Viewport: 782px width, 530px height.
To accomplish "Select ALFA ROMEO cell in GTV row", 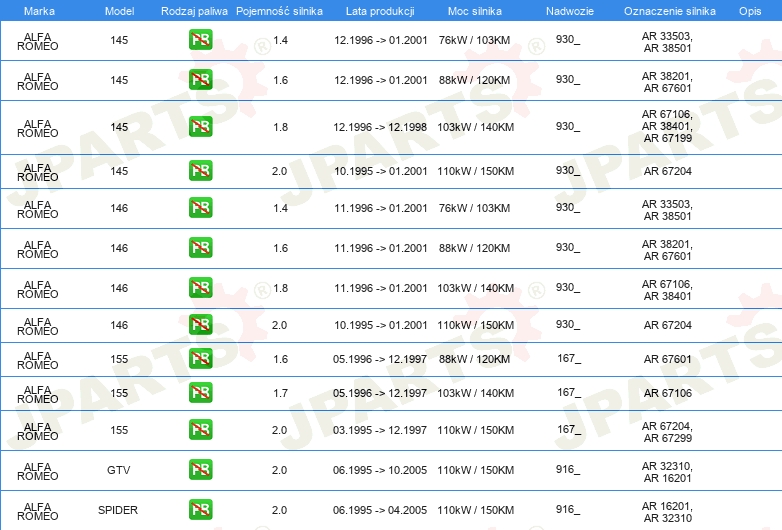I will pos(37,472).
